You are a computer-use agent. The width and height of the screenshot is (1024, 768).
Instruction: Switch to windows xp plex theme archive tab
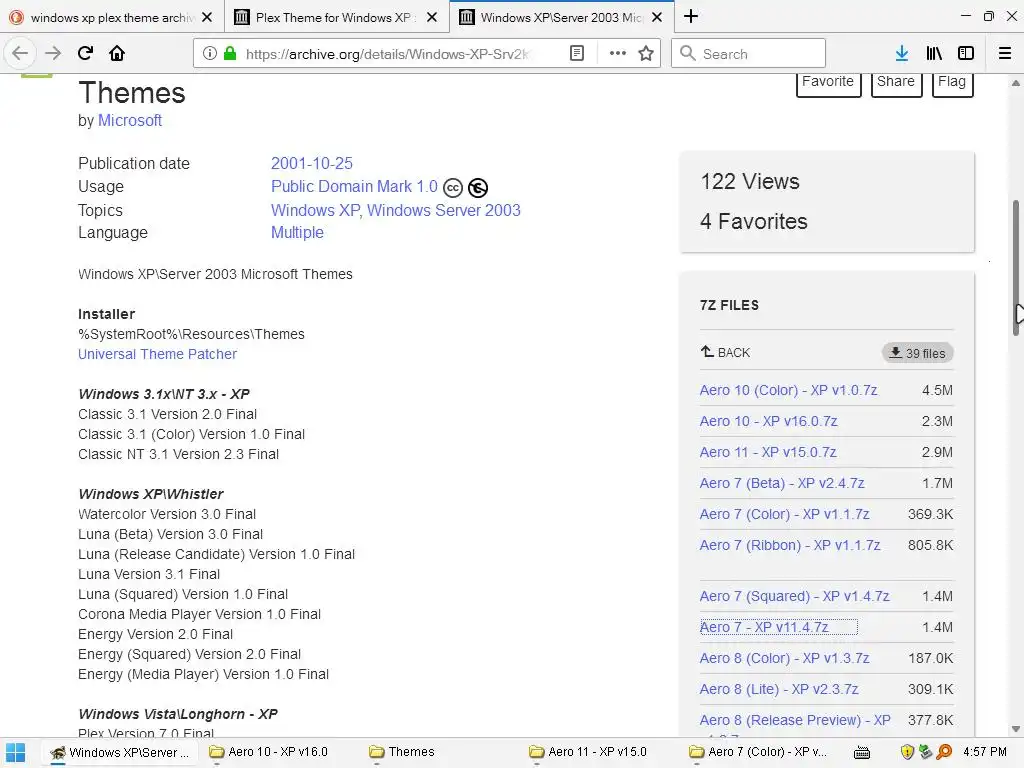point(112,18)
